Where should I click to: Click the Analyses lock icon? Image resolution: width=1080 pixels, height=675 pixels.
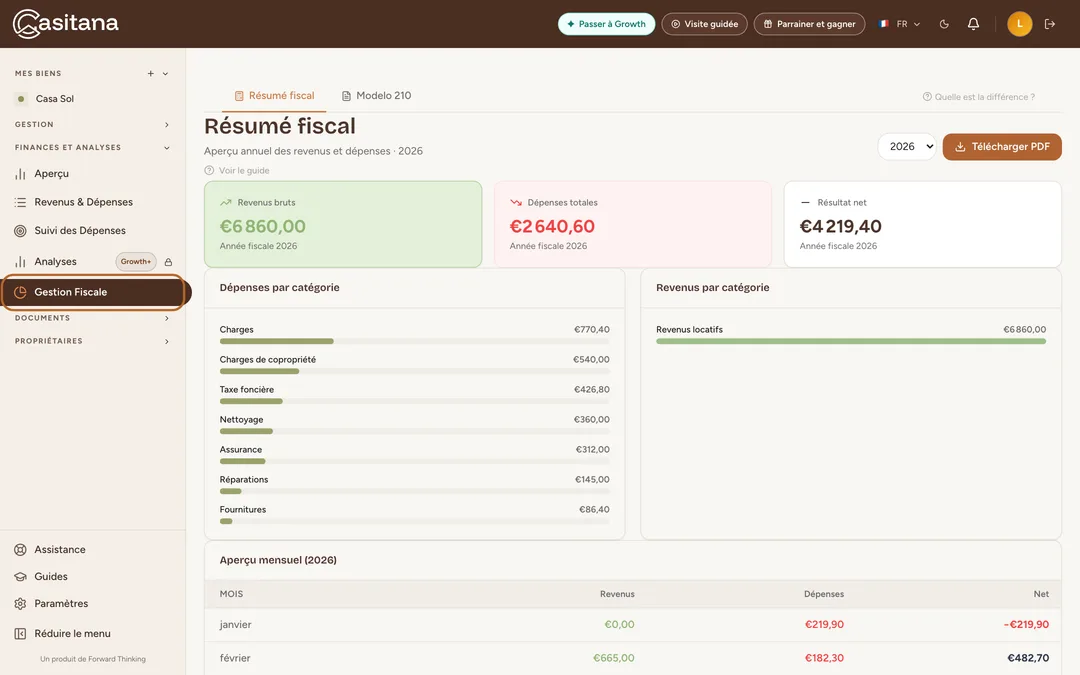point(168,262)
